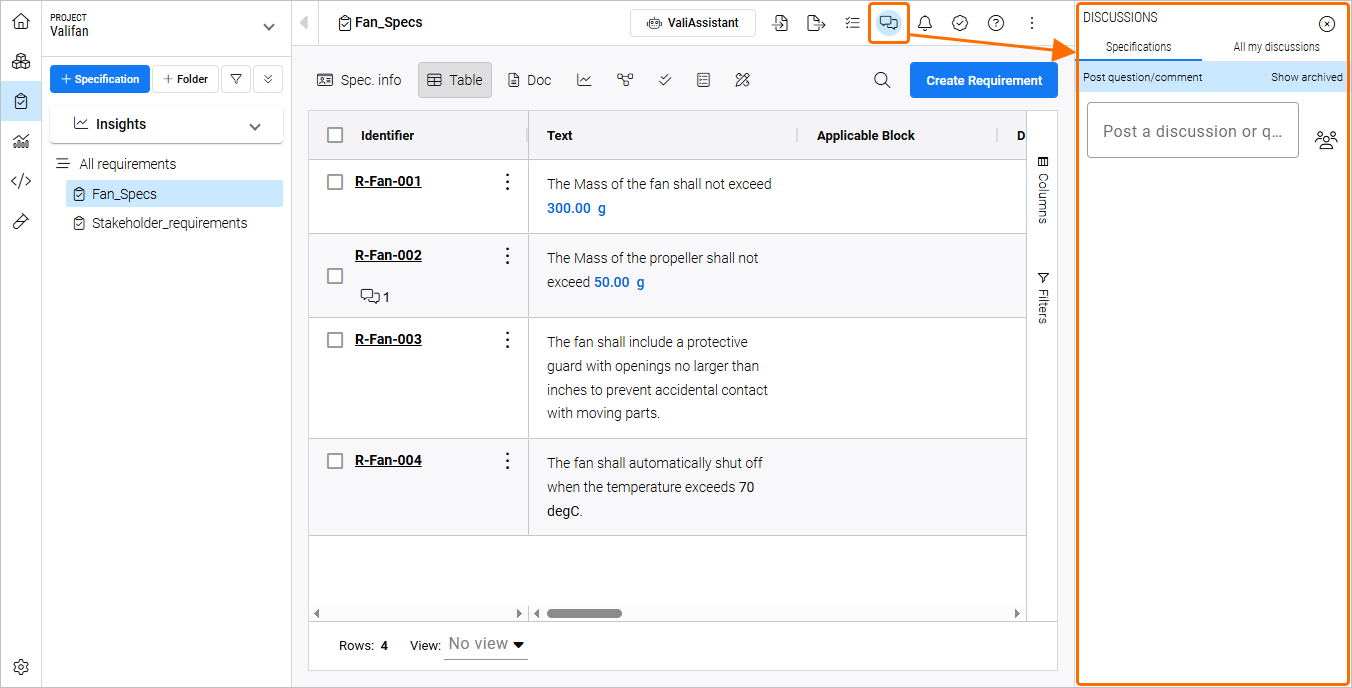1352x688 pixels.
Task: Check the R-Fan-003 row checkbox
Action: [335, 340]
